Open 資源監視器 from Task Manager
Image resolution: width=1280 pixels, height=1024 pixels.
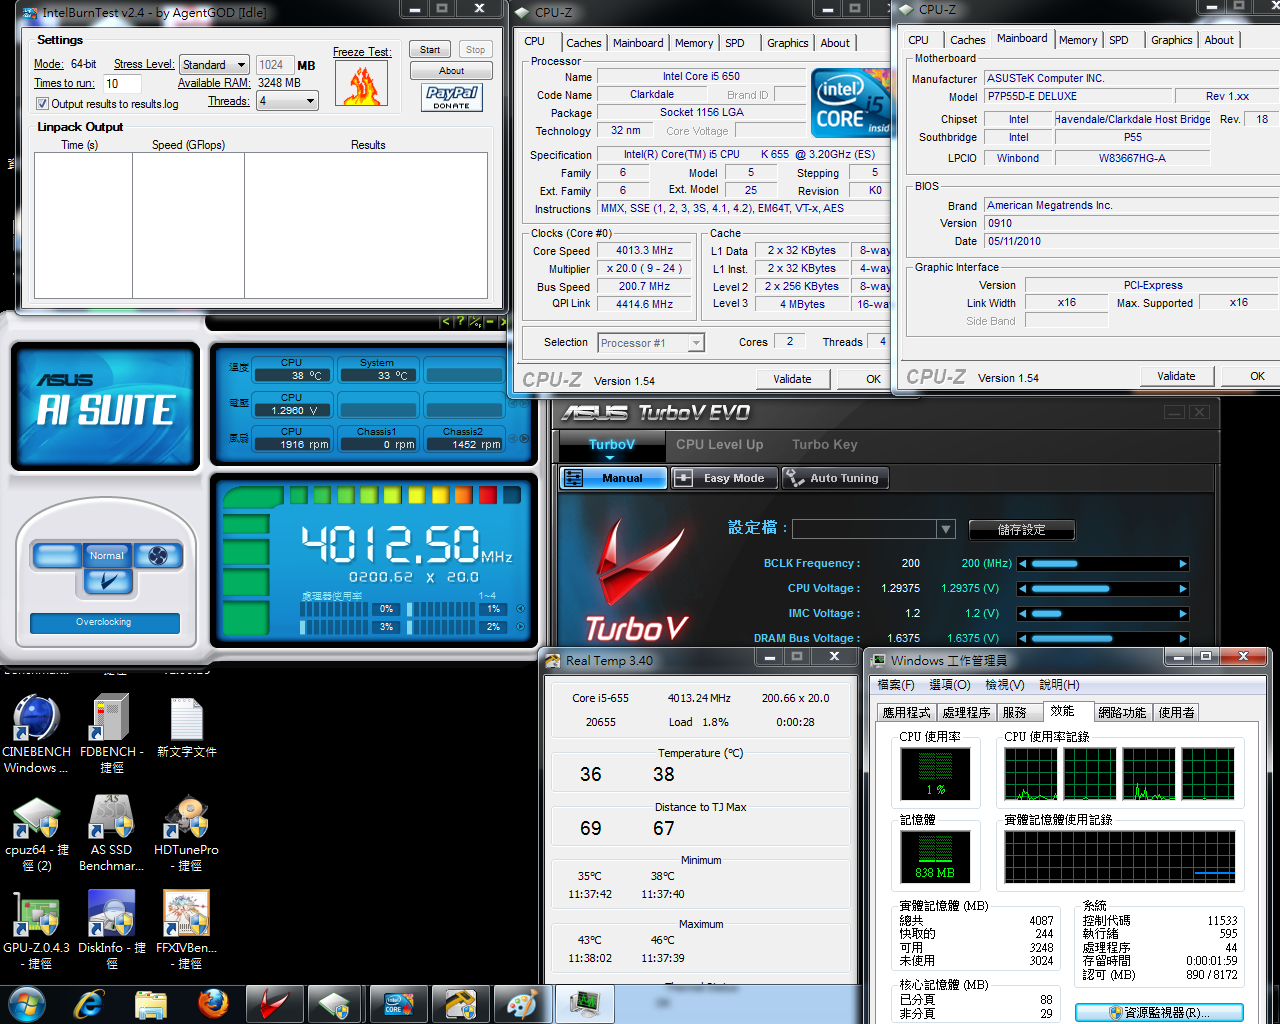(1159, 1013)
